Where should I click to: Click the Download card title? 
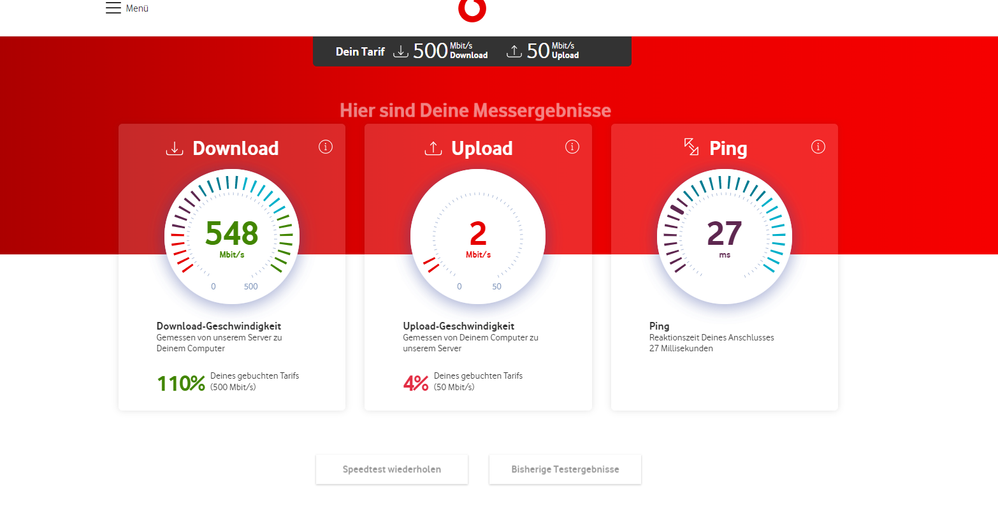click(235, 148)
